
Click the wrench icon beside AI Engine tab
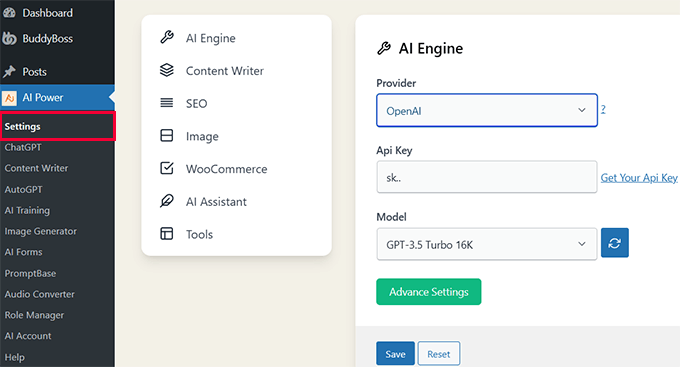pyautogui.click(x=167, y=37)
